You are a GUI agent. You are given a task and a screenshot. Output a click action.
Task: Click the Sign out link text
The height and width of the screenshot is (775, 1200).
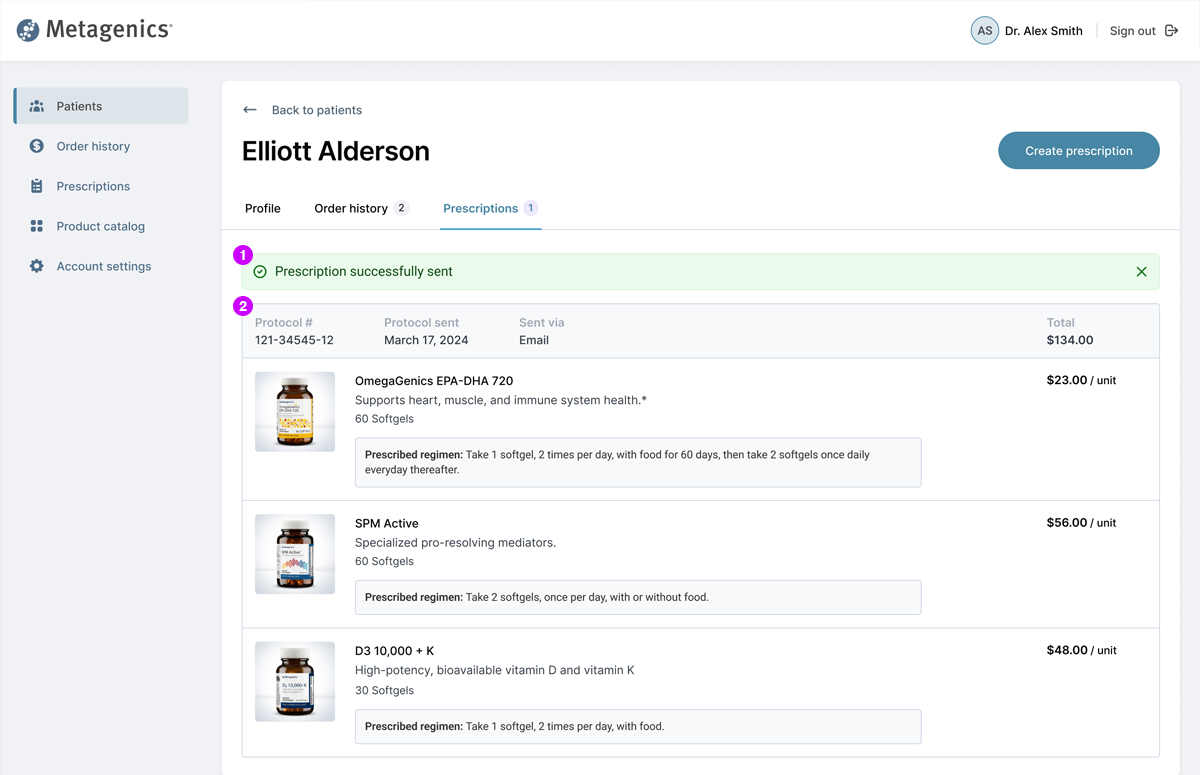coord(1132,31)
